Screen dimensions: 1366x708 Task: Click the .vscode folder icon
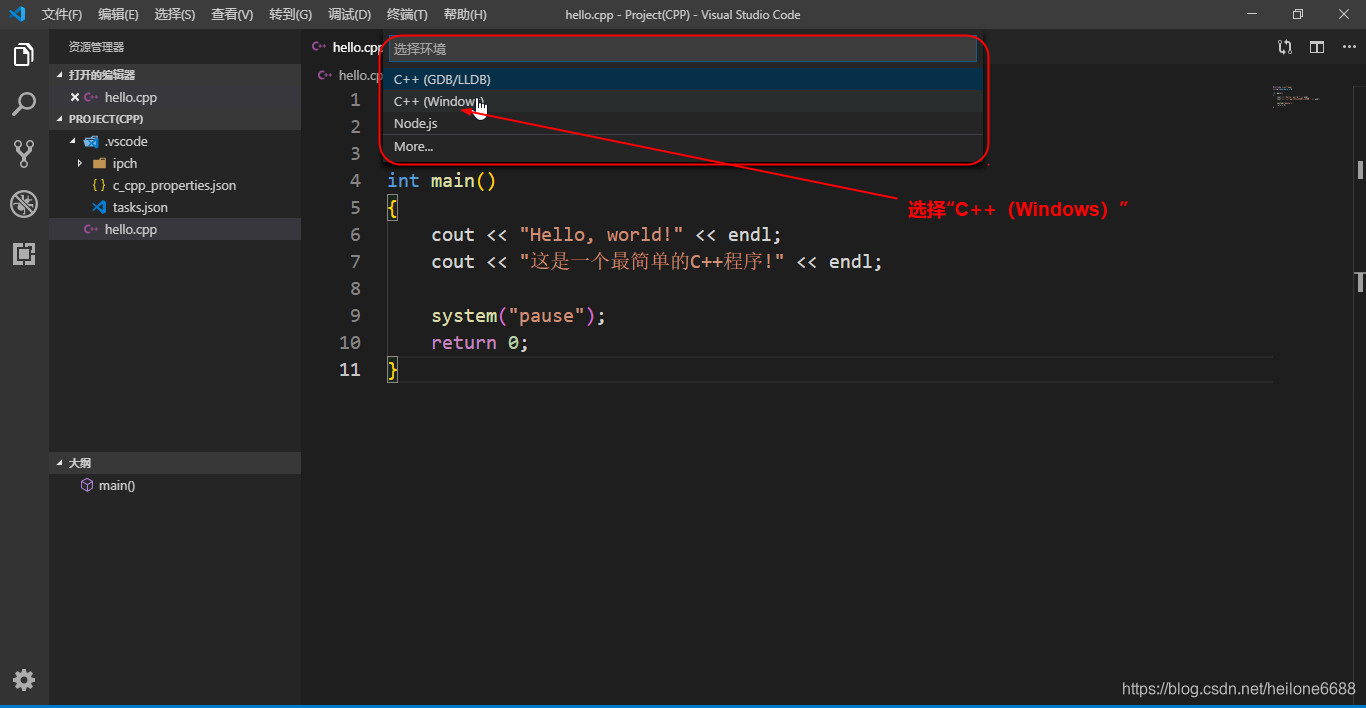[x=91, y=141]
